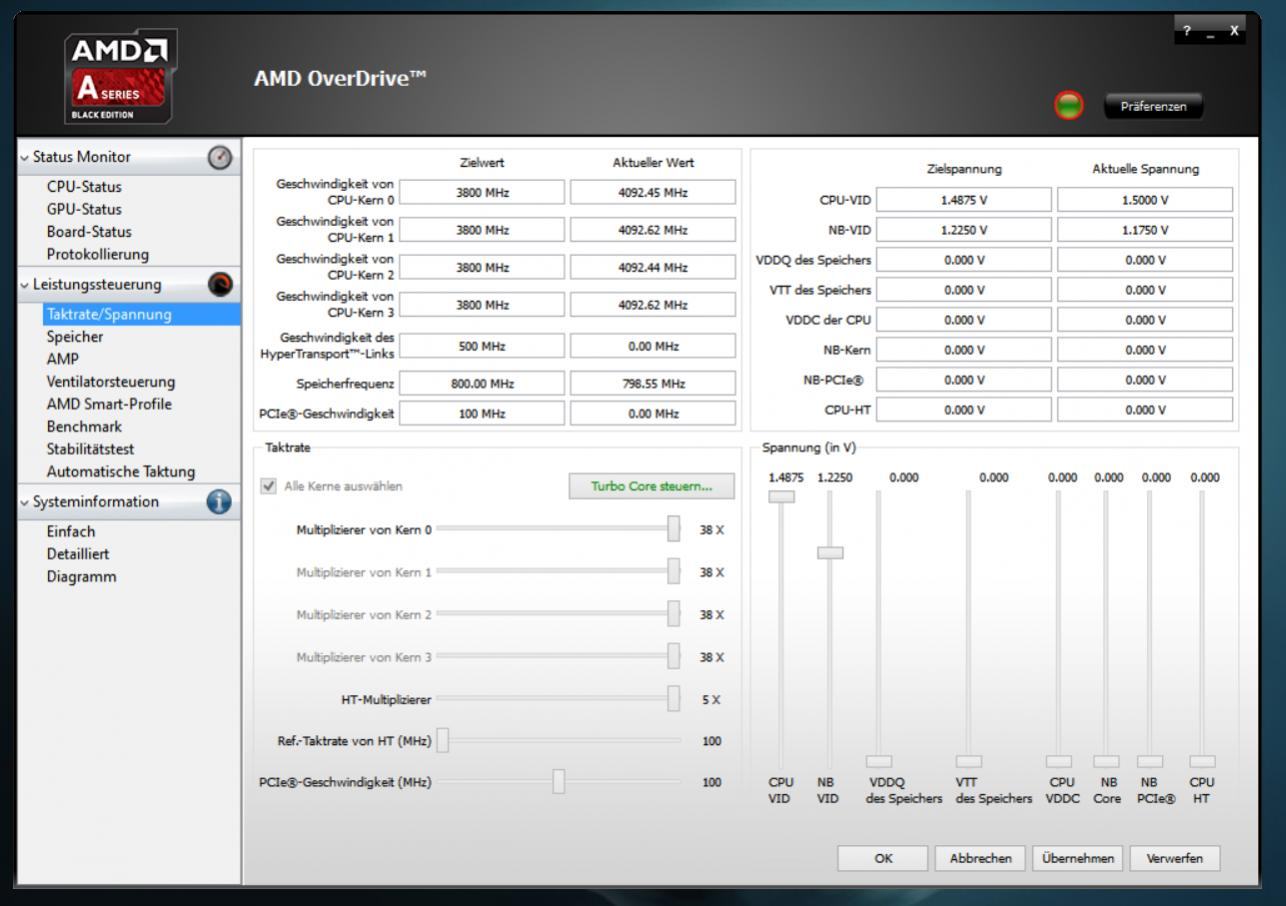Screen dimensions: 1286x906
Task: Open AMD Smart-Profile page
Action: [108, 404]
